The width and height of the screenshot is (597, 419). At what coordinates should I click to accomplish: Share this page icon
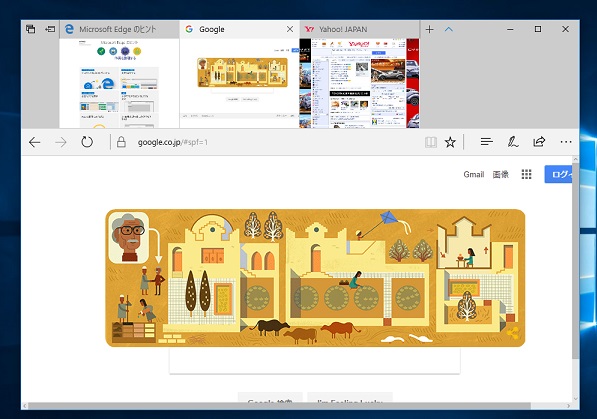(539, 142)
